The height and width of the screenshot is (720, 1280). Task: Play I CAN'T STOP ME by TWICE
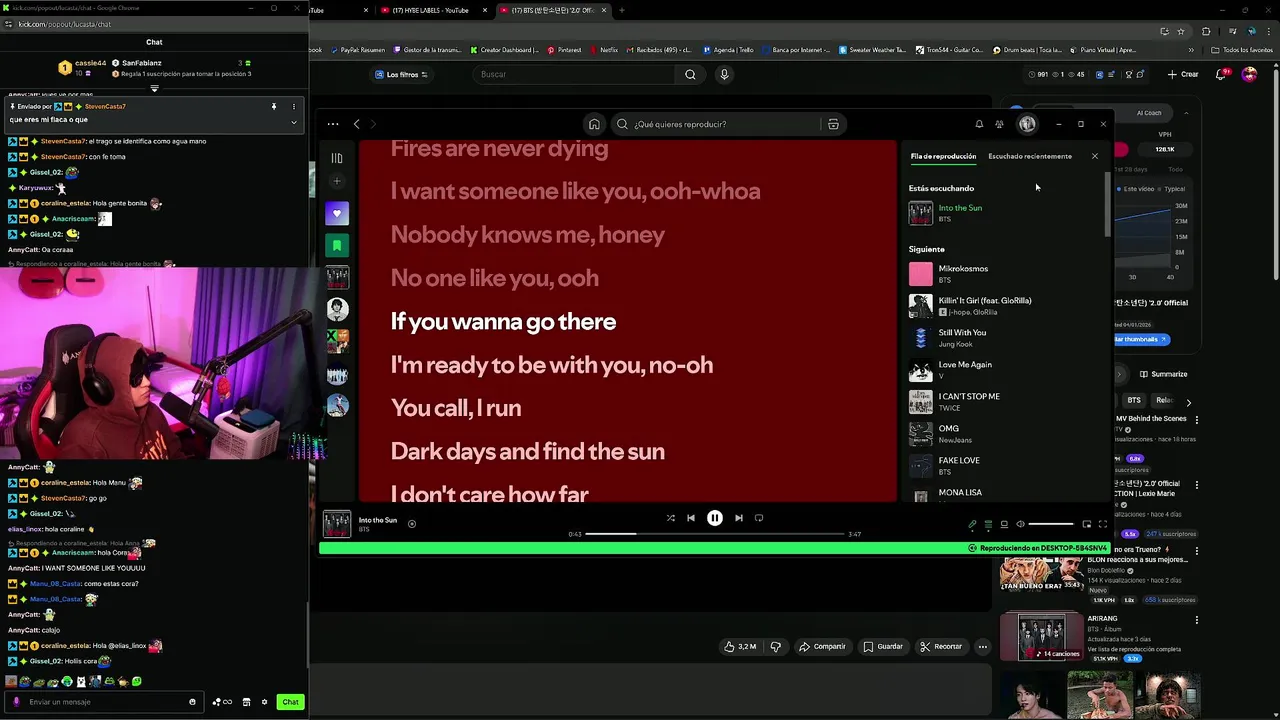click(x=1005, y=402)
